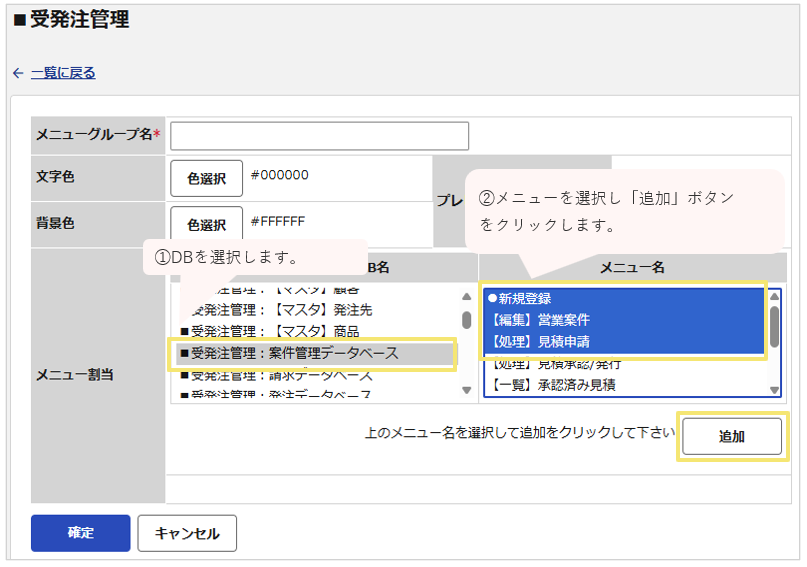Click the 一覧に戻る link
The width and height of the screenshot is (807, 567).
tap(63, 73)
